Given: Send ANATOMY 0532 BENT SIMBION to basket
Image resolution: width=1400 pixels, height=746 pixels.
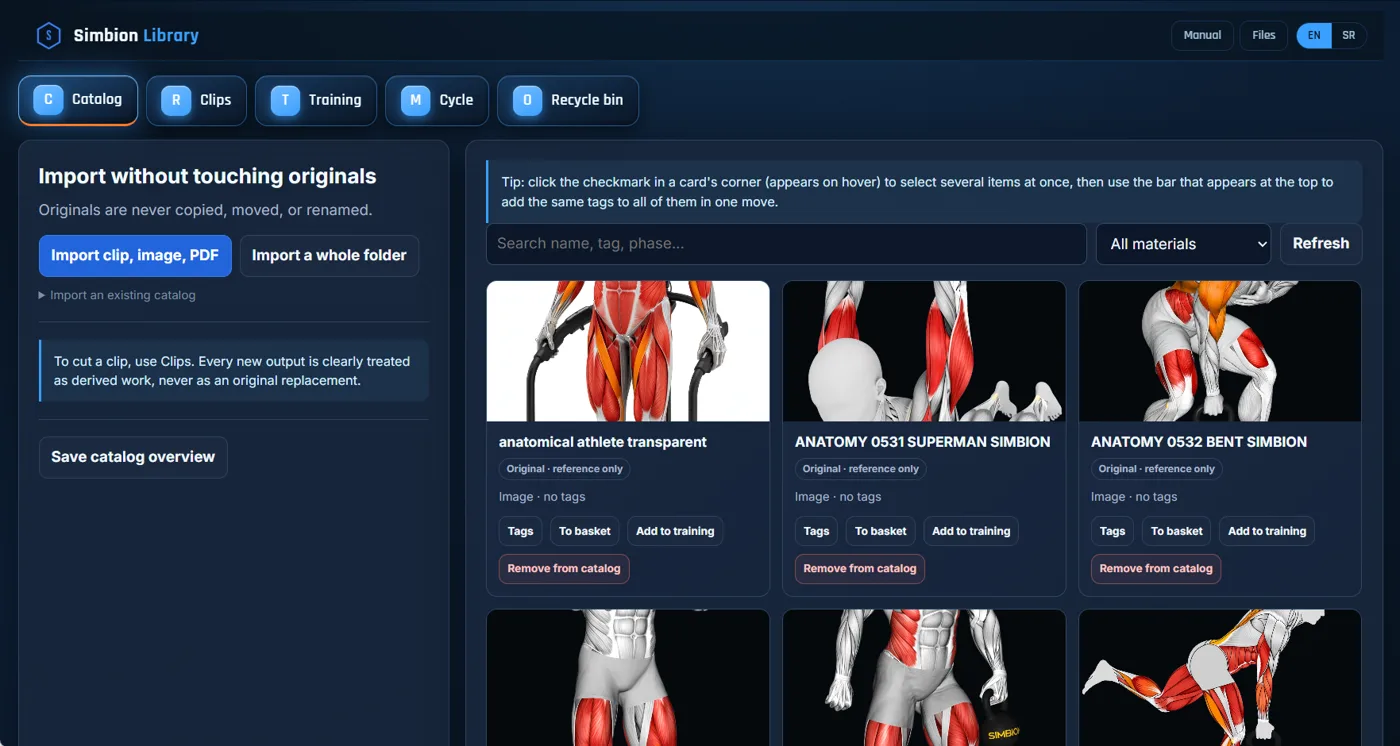Looking at the screenshot, I should (1177, 531).
